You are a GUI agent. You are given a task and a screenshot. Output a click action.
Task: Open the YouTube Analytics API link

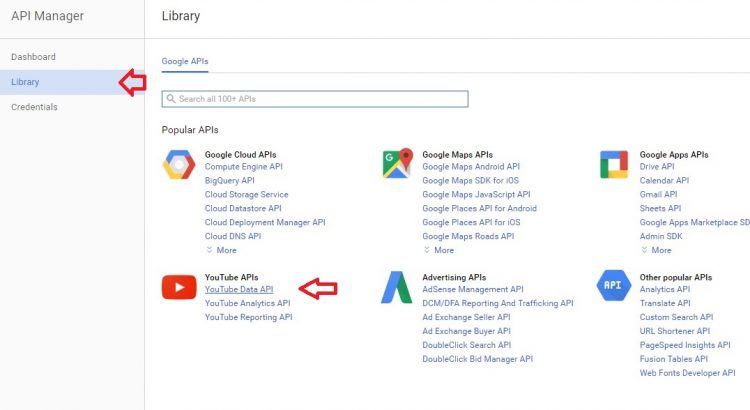click(x=247, y=303)
